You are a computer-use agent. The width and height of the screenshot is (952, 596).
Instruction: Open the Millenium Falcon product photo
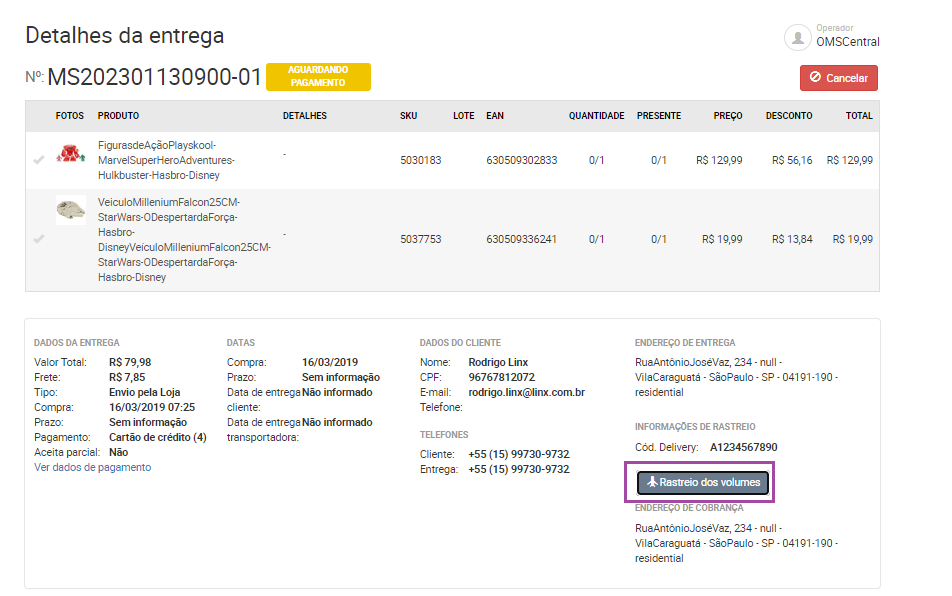70,209
